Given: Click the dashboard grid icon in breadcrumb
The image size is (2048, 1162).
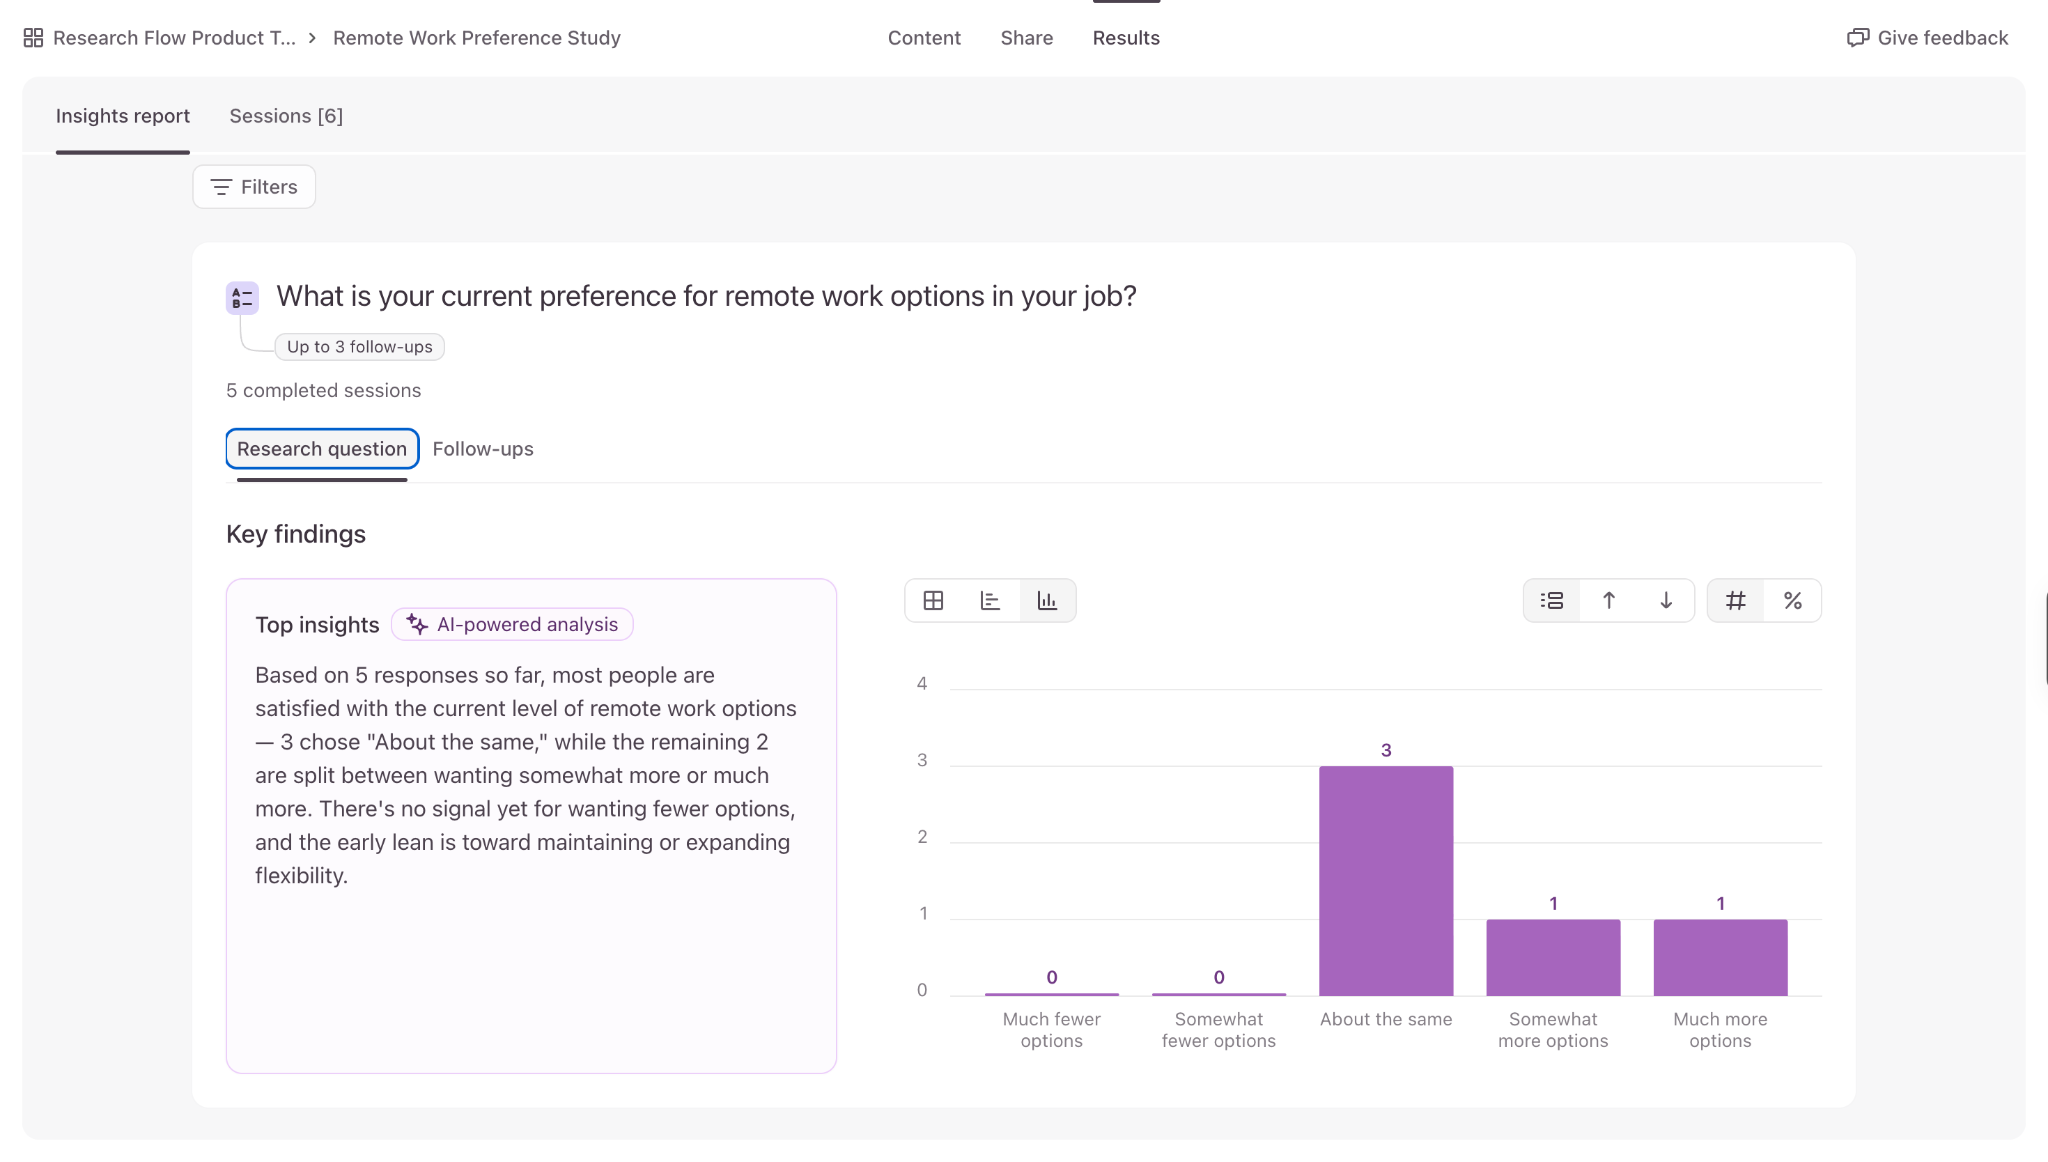Looking at the screenshot, I should 33,38.
